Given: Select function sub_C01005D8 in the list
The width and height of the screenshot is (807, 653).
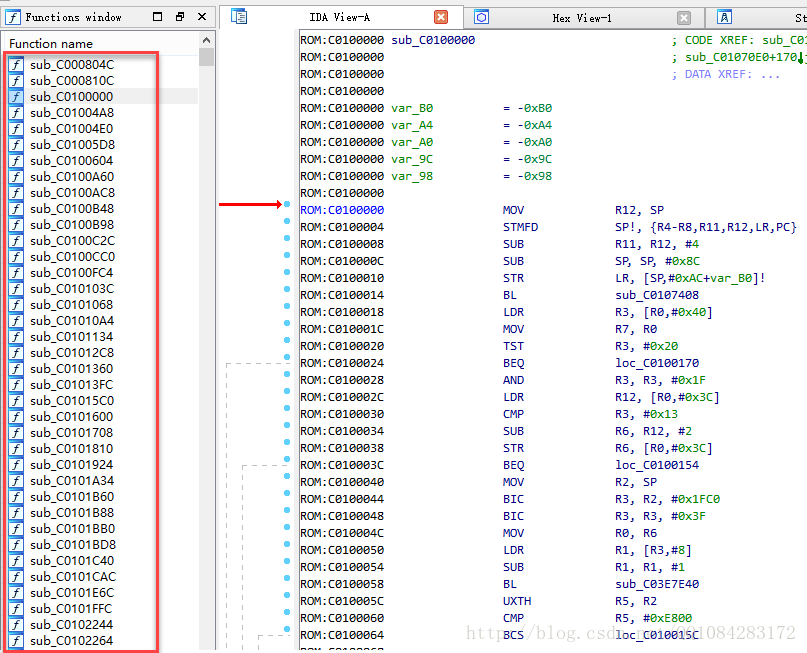Looking at the screenshot, I should point(72,144).
